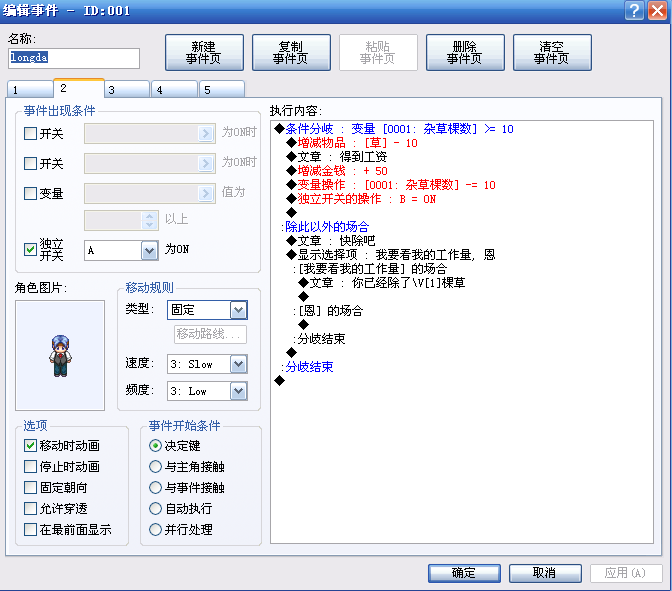The width and height of the screenshot is (672, 591).
Task: Select 与事件接触 trigger radio button
Action: click(155, 487)
